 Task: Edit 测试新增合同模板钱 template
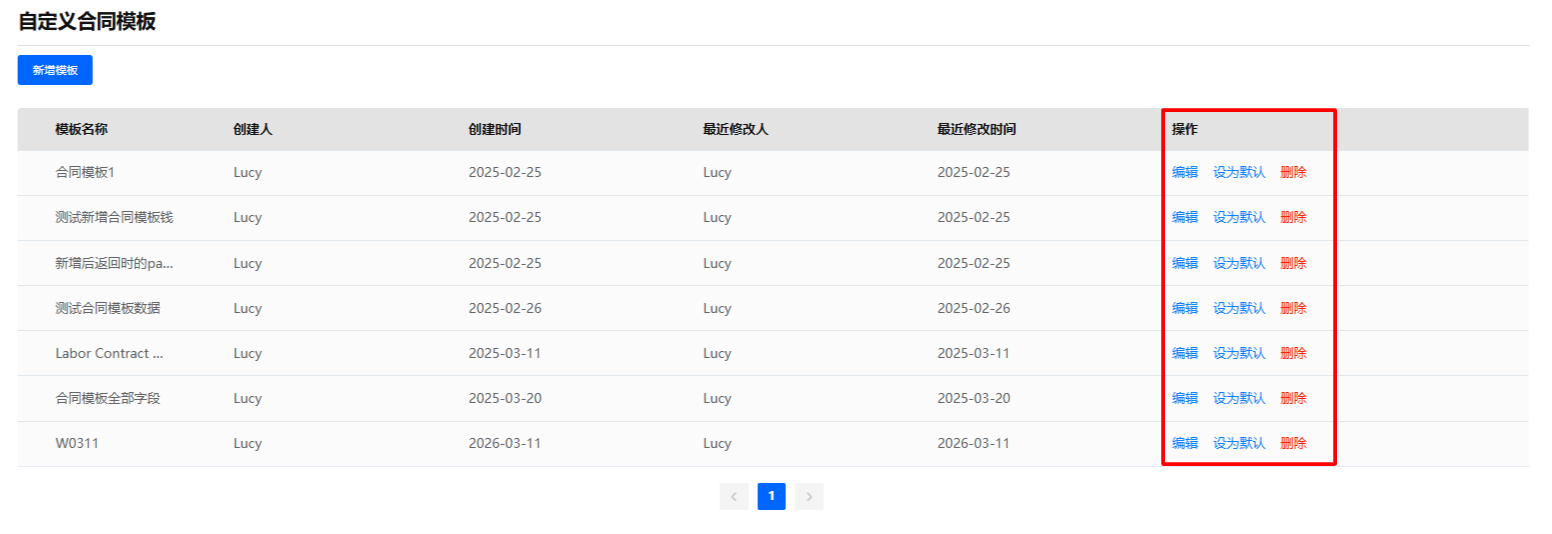point(1185,217)
